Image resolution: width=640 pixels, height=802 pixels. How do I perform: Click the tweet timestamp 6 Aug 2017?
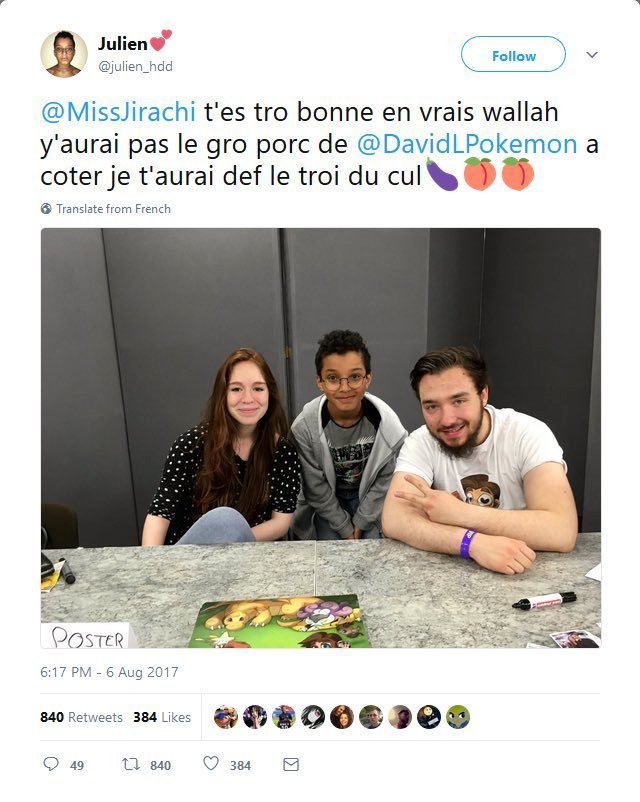point(109,672)
